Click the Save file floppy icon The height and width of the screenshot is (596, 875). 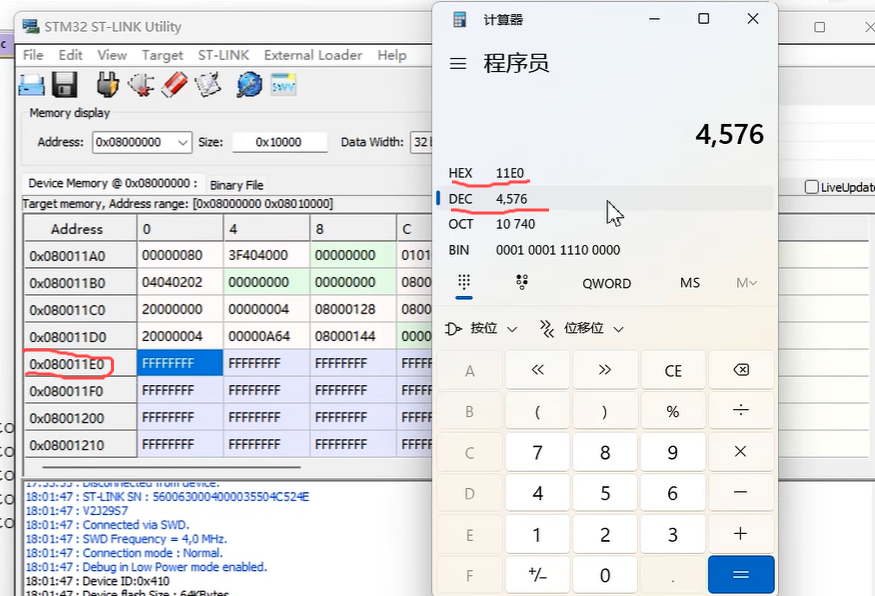pyautogui.click(x=65, y=85)
